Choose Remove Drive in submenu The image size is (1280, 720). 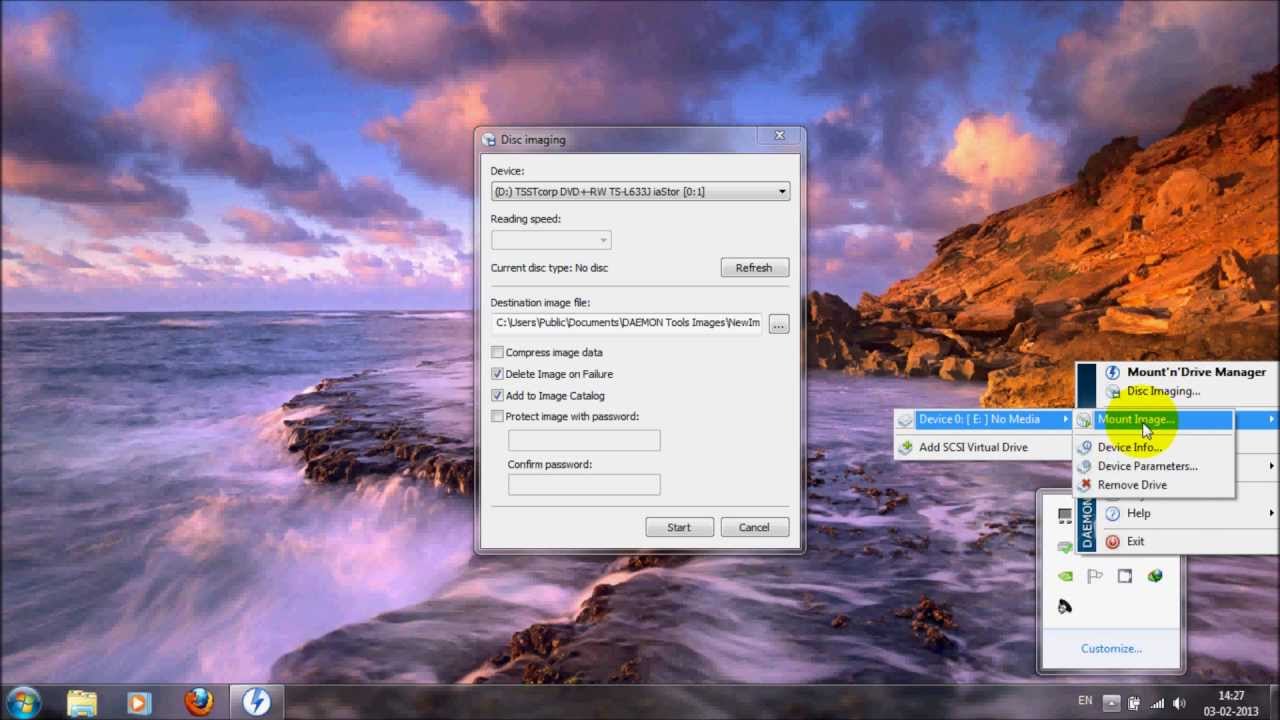point(1154,485)
